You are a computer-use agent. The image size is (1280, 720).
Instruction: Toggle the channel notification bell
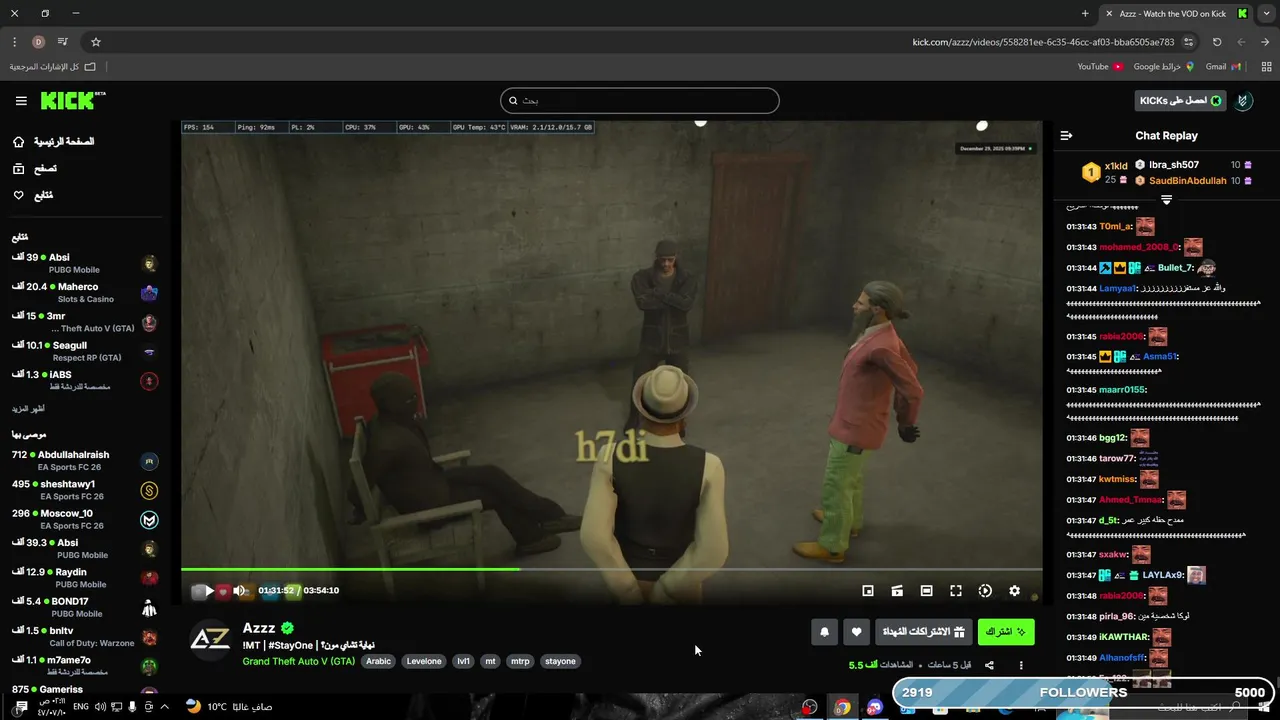(824, 632)
